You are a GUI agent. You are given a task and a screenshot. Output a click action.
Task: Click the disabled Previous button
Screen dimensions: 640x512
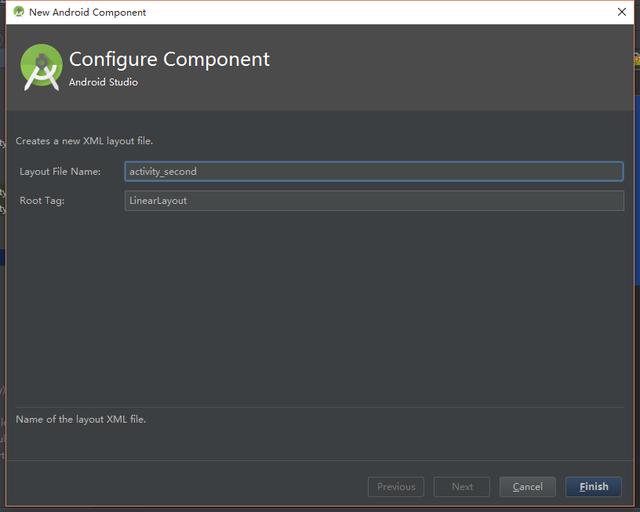click(396, 487)
